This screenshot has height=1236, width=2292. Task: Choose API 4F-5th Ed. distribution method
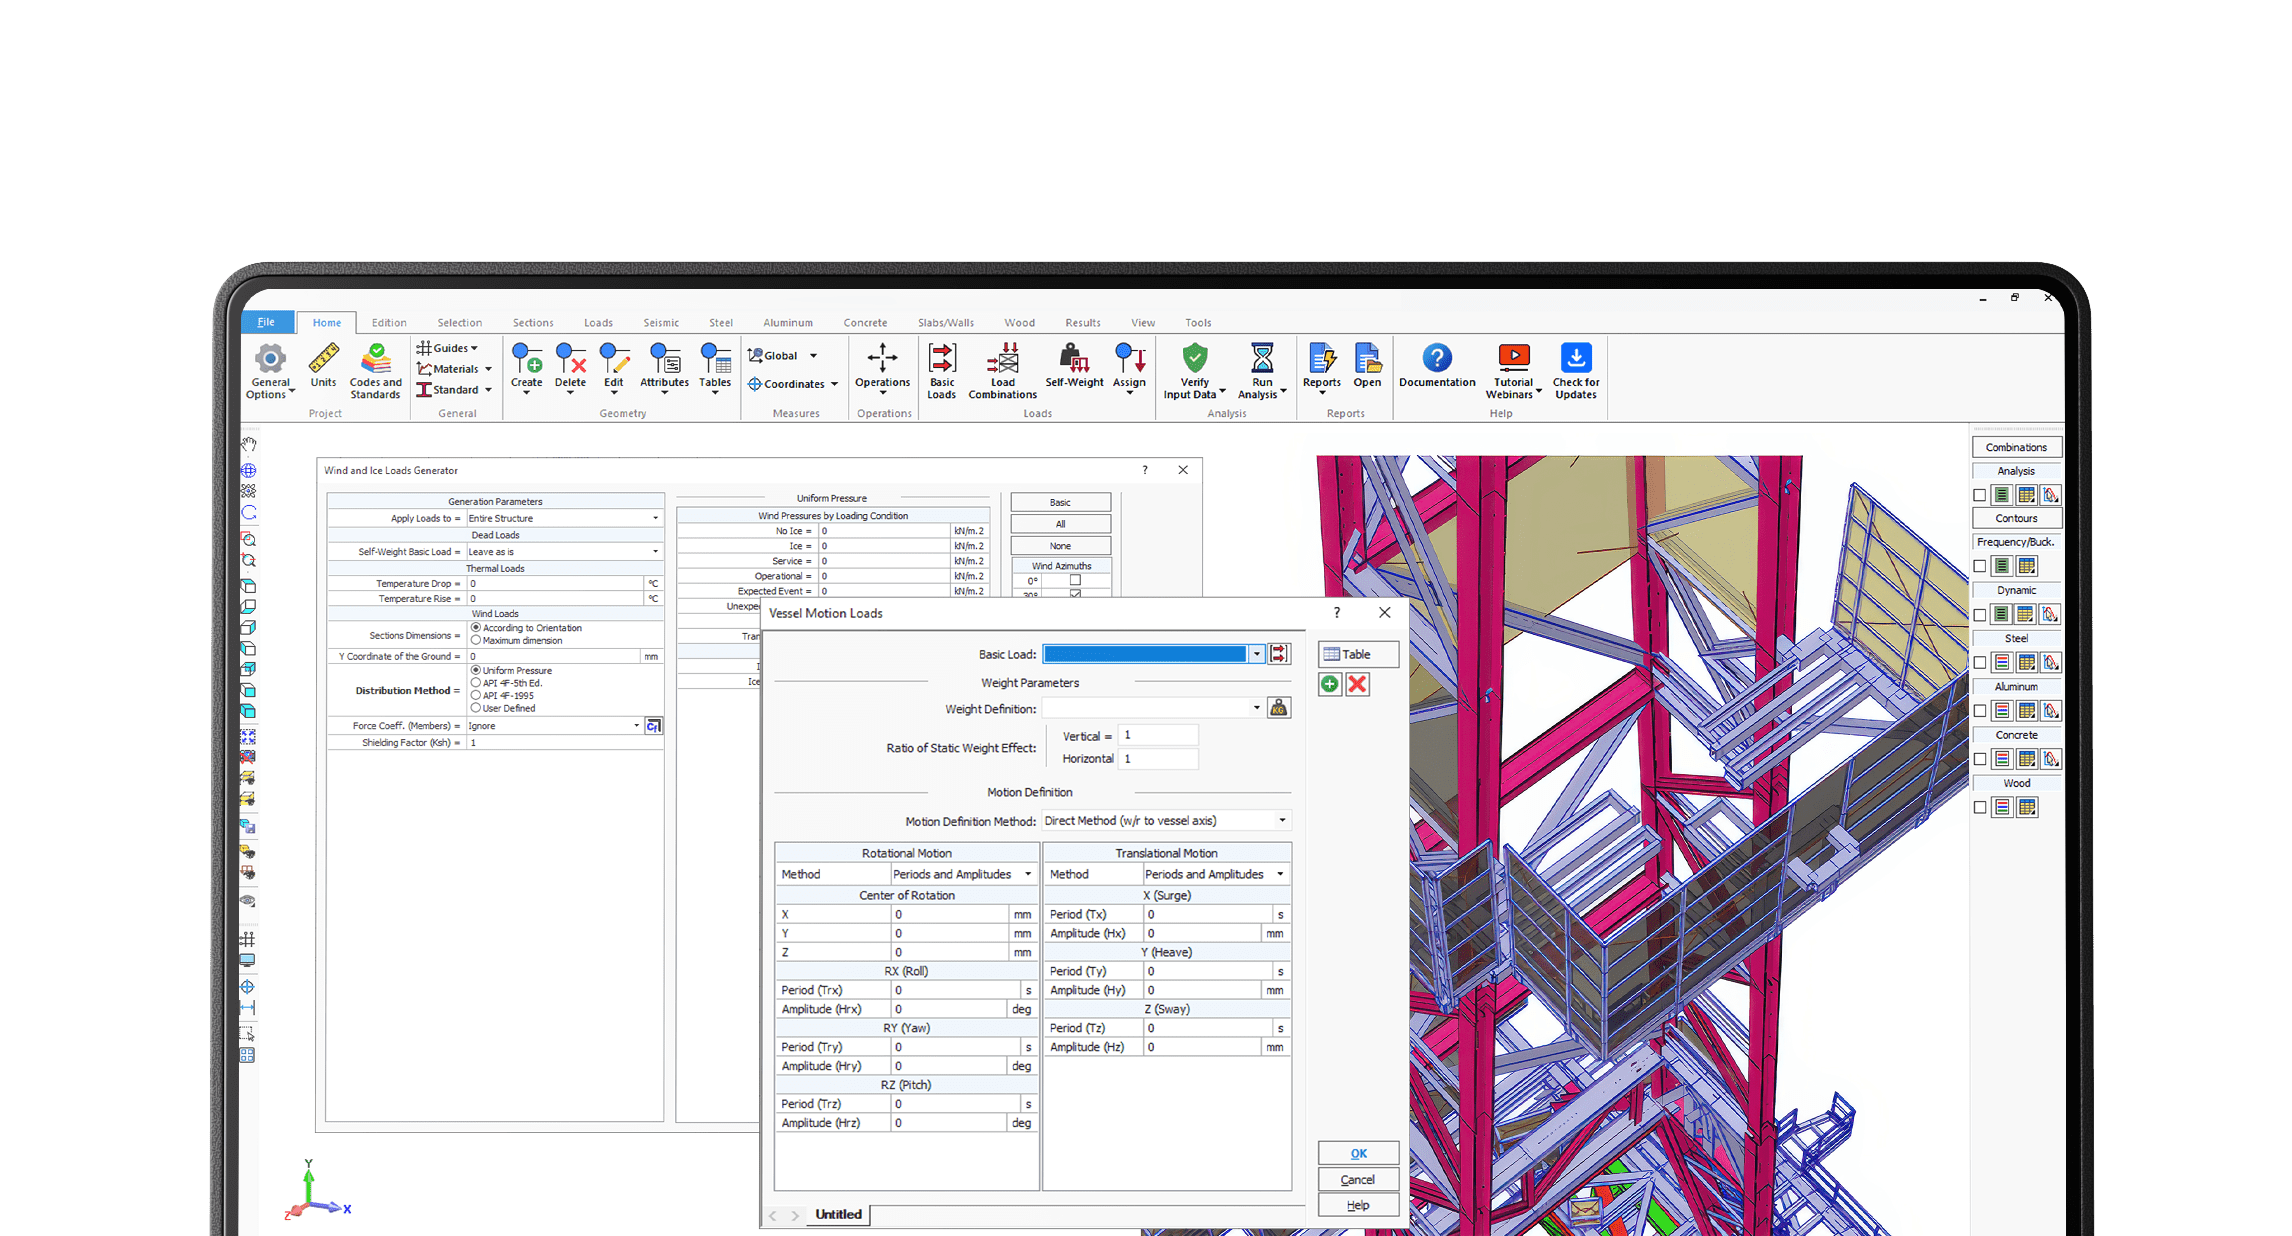coord(476,683)
